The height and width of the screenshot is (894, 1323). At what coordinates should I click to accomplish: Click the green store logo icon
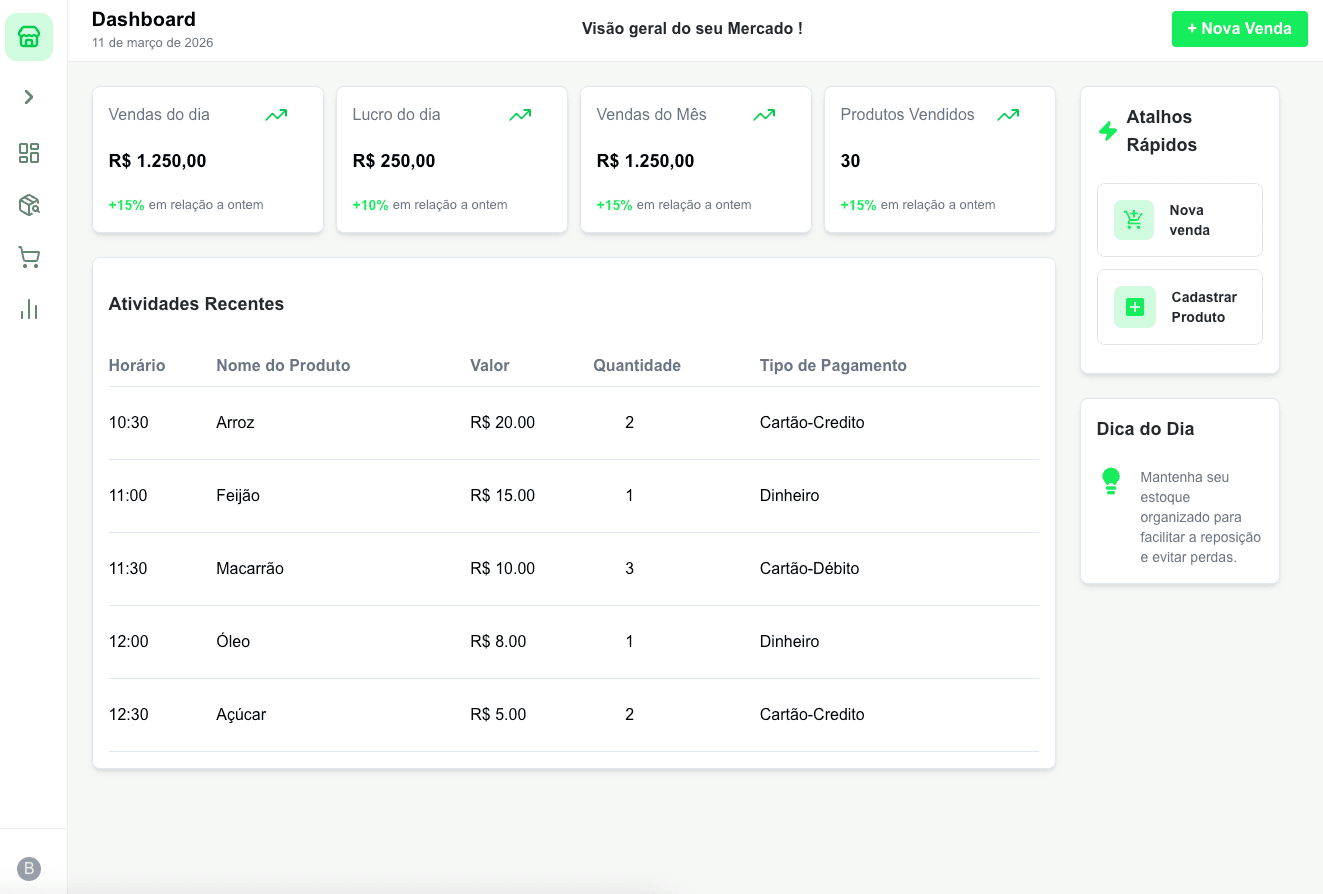[x=29, y=37]
